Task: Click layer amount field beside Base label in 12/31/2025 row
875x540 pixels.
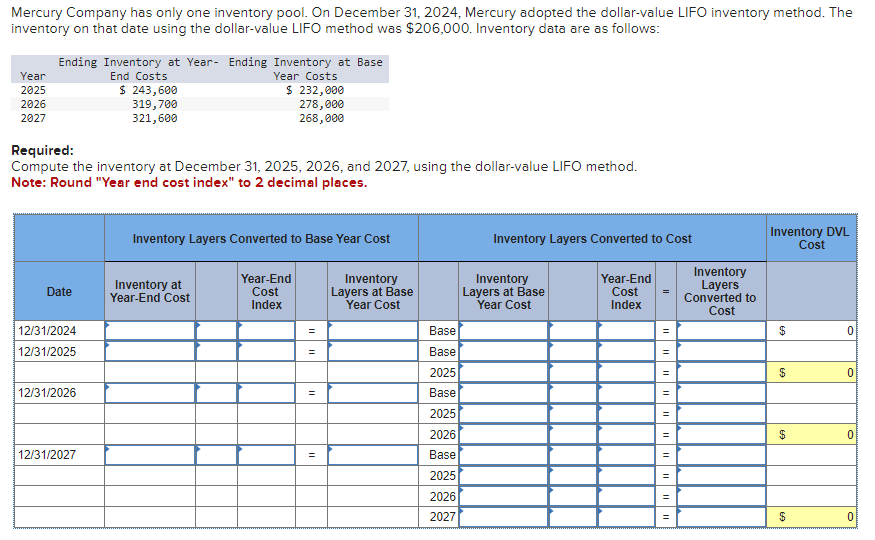Action: [503, 351]
